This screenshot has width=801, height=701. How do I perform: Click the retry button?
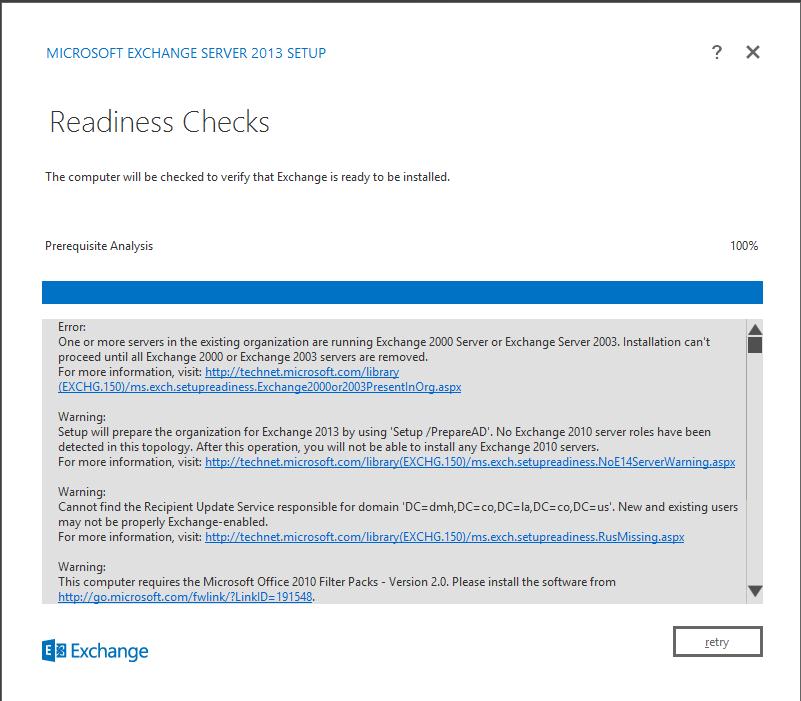pos(717,642)
